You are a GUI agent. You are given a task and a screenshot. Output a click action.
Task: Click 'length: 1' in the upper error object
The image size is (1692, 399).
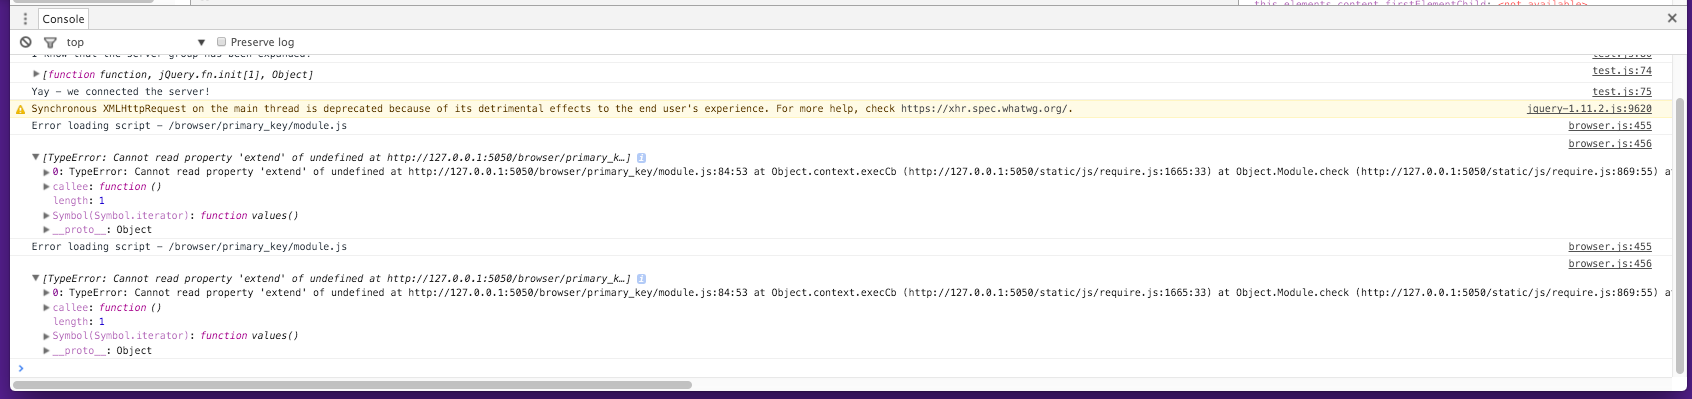pyautogui.click(x=79, y=201)
